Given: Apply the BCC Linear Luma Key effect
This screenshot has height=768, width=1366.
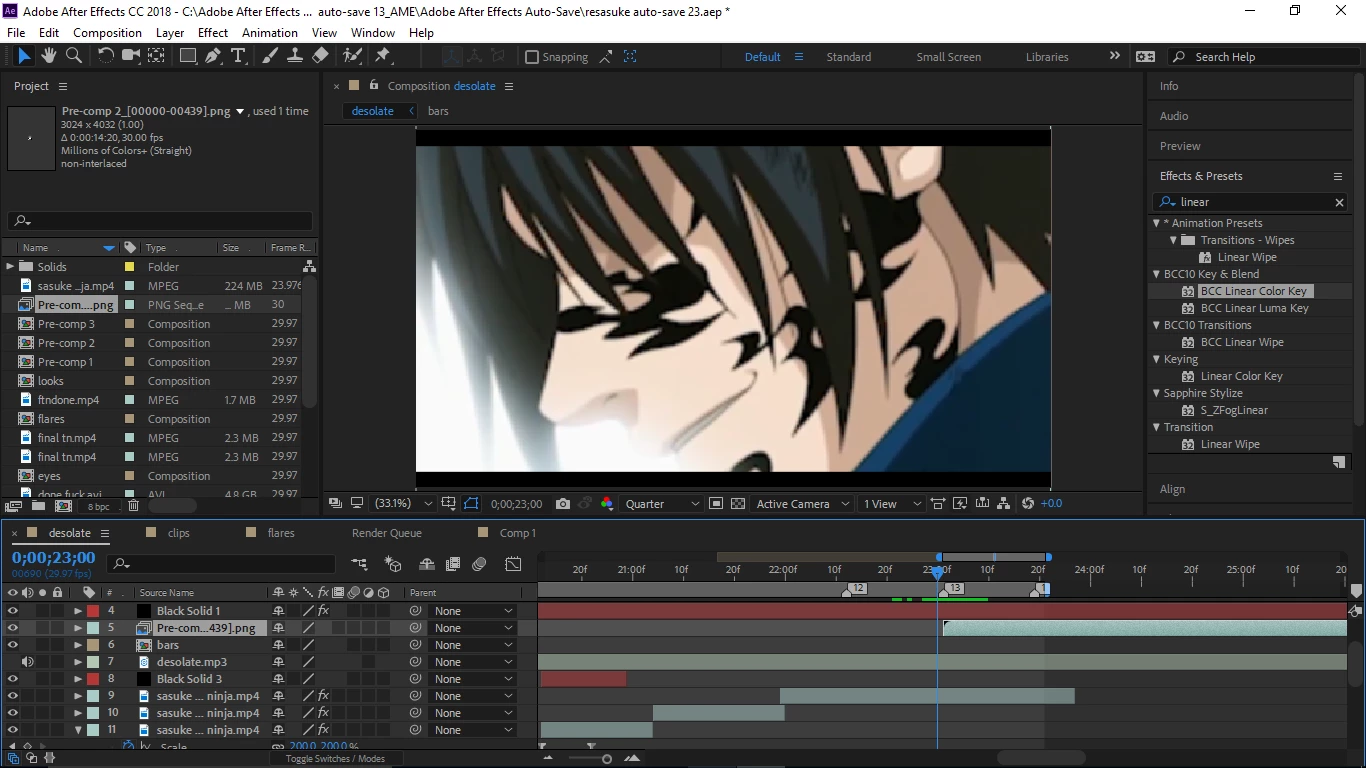Looking at the screenshot, I should (1254, 308).
